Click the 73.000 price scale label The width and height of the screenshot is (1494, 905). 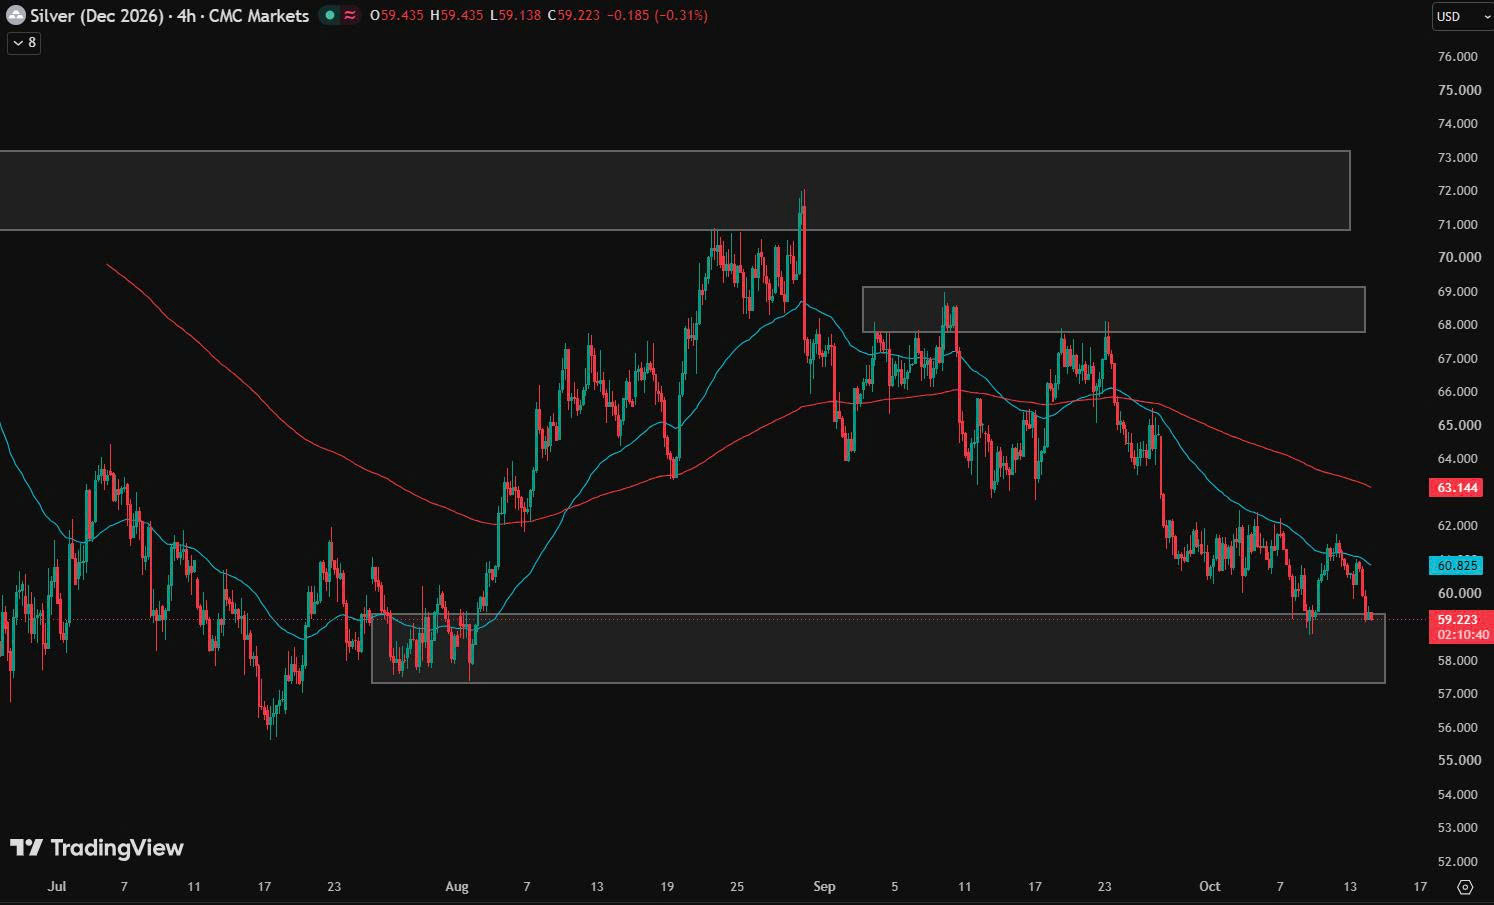point(1458,158)
